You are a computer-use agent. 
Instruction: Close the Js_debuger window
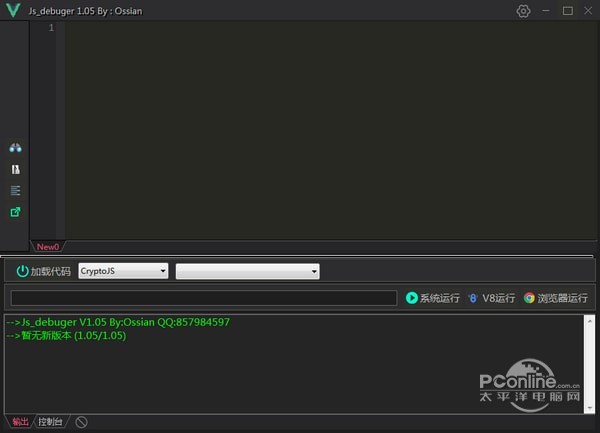[x=588, y=11]
